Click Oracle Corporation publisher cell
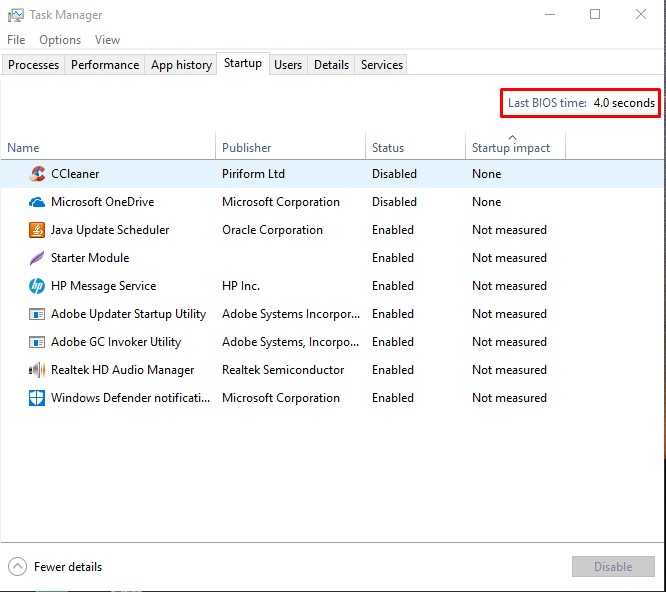 [x=272, y=230]
